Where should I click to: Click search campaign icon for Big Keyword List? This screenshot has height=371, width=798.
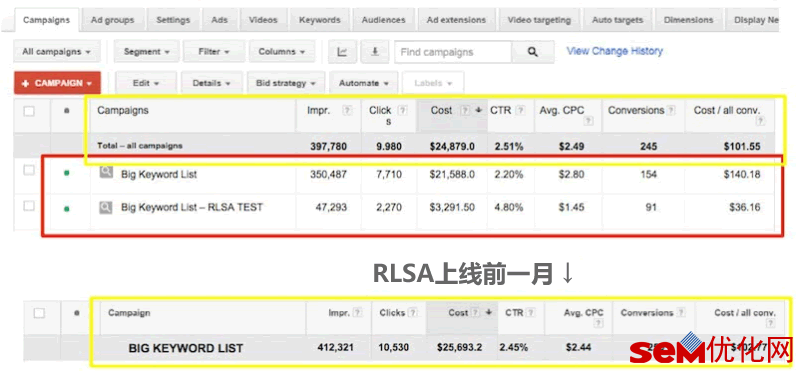[106, 173]
